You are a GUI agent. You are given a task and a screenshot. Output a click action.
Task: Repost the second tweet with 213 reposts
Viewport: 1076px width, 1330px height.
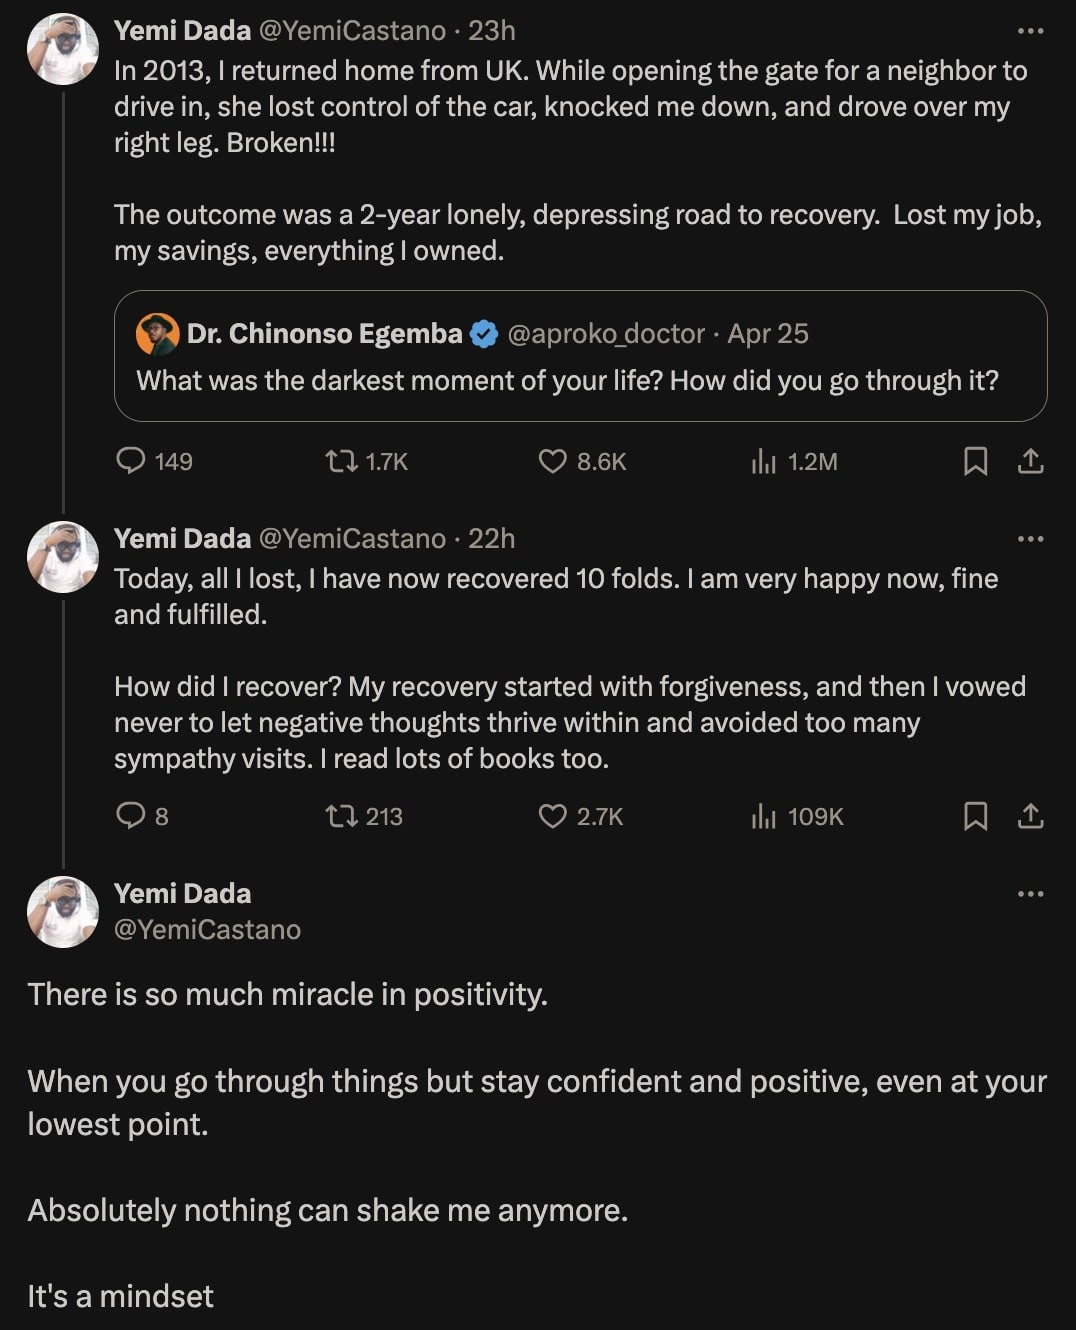[342, 816]
